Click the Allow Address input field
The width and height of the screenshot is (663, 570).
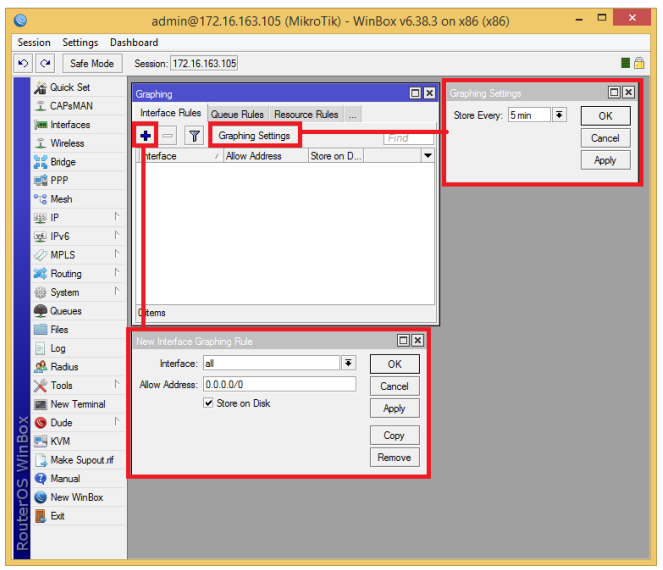click(x=279, y=384)
